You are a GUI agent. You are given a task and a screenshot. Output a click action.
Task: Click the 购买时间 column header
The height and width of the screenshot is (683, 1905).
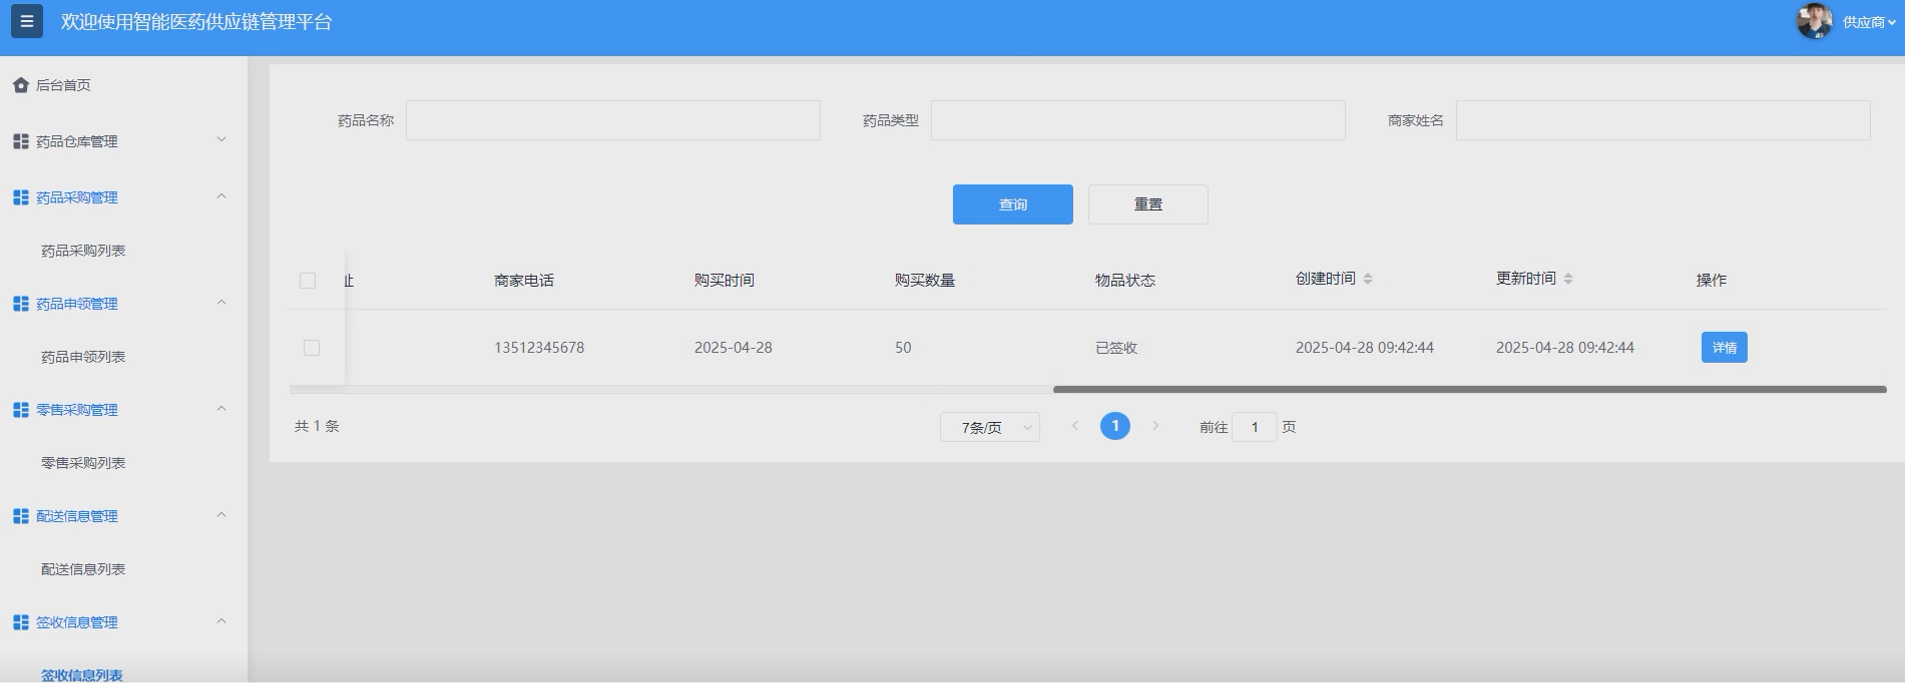[724, 281]
